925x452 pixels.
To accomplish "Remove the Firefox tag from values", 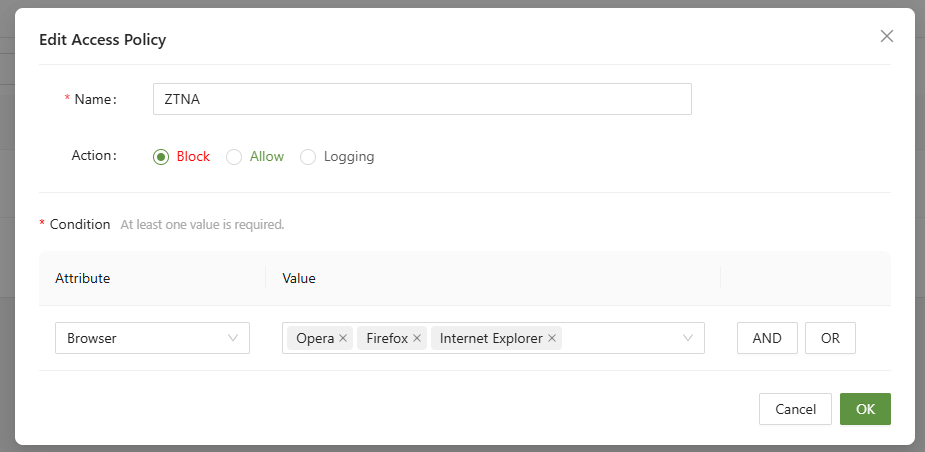I will click(417, 338).
